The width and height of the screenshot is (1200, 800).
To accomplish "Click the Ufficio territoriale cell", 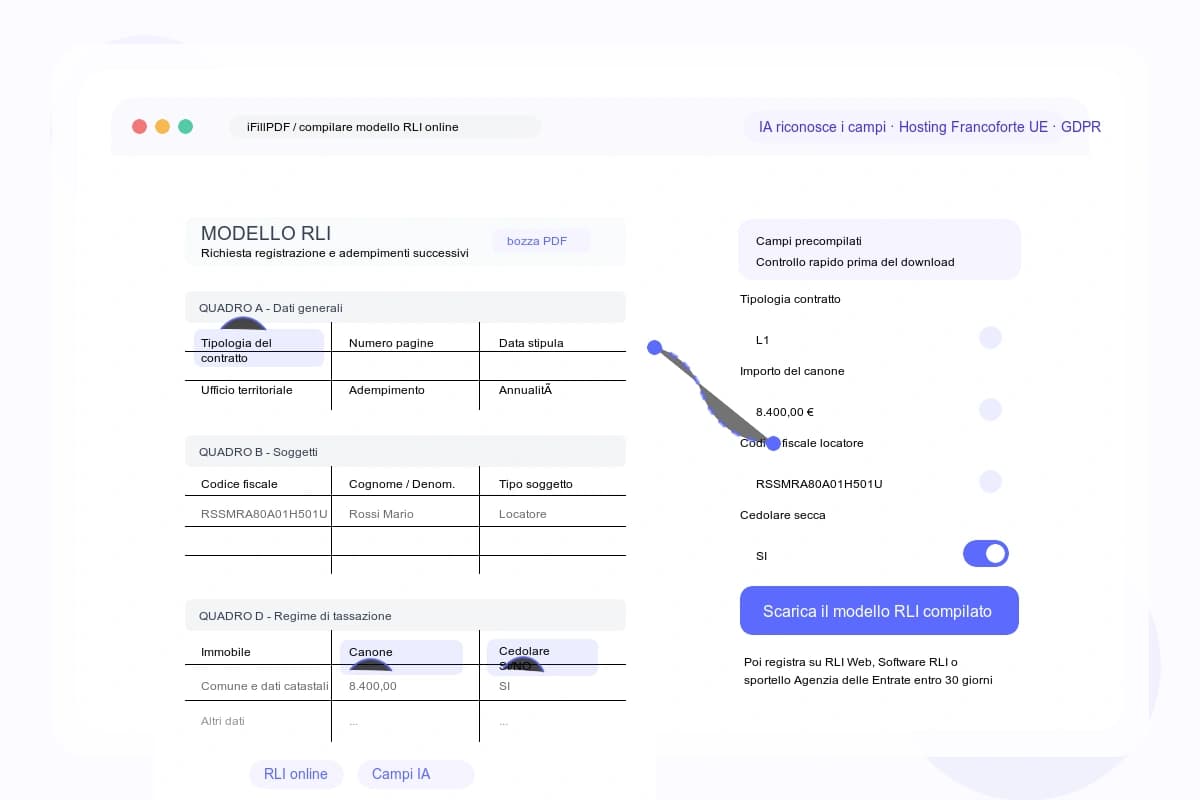I will 247,390.
